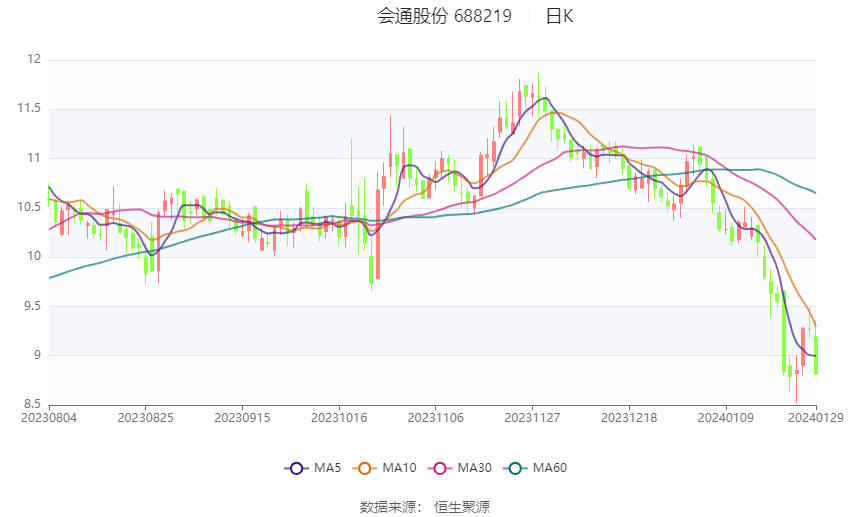Click x-axis date label 20231218
Viewport: 850px width, 517px height.
click(x=629, y=418)
